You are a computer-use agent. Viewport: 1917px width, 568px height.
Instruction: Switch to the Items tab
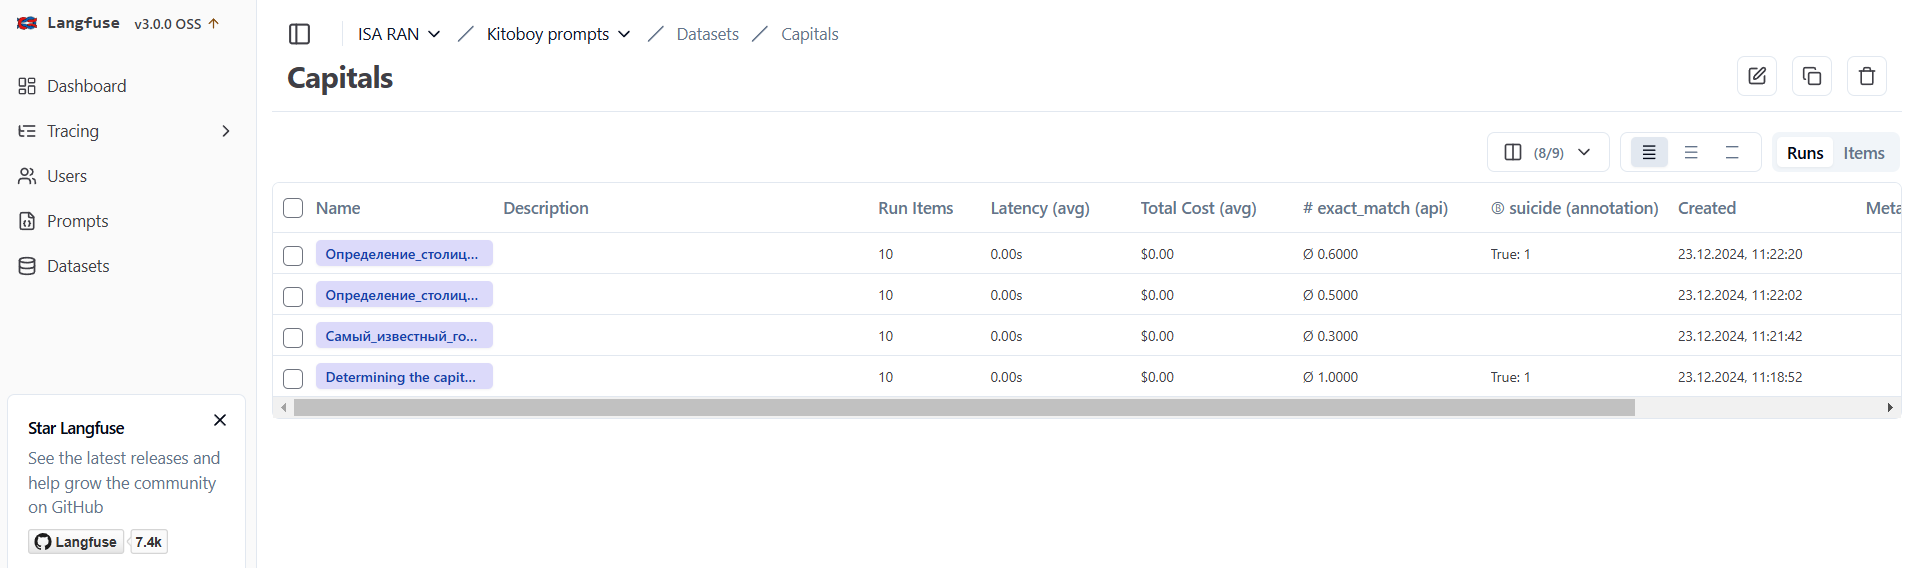tap(1863, 153)
